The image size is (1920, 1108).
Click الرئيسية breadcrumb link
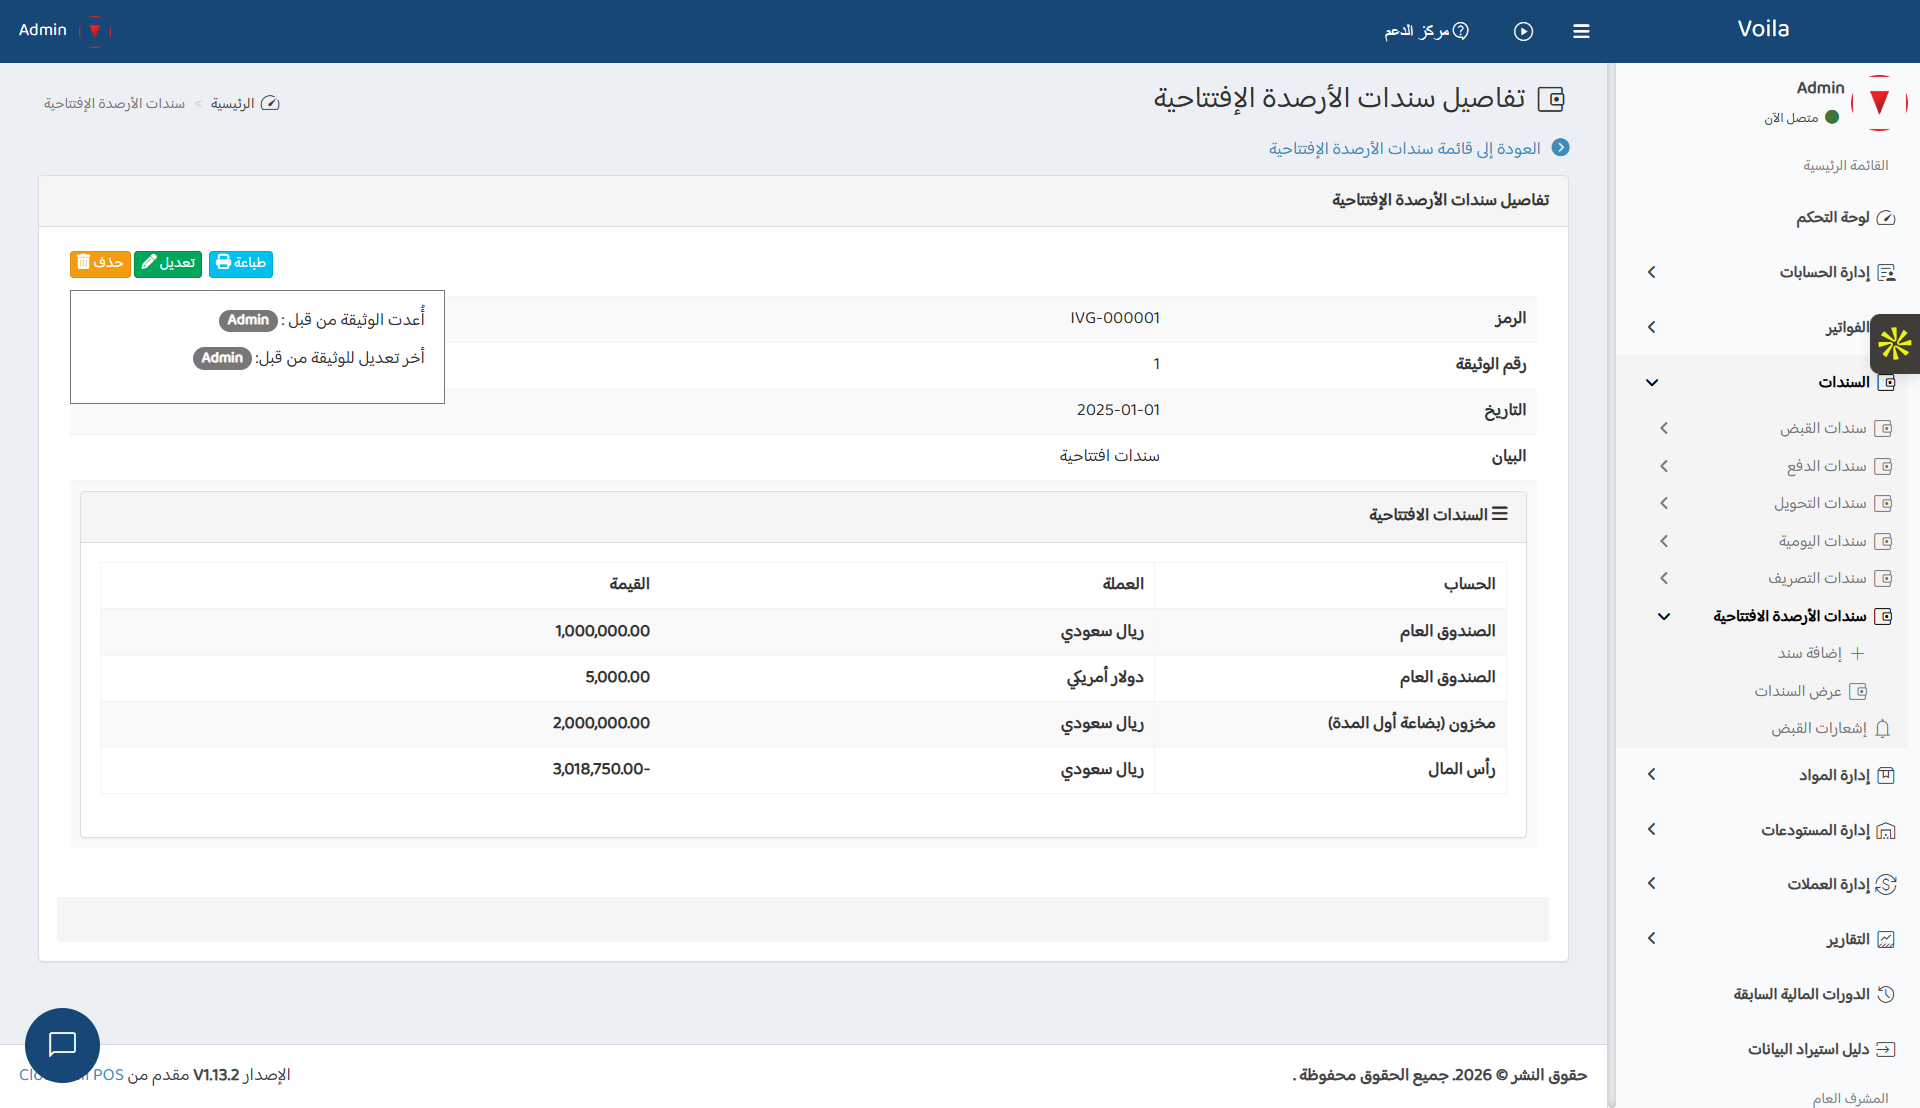233,103
